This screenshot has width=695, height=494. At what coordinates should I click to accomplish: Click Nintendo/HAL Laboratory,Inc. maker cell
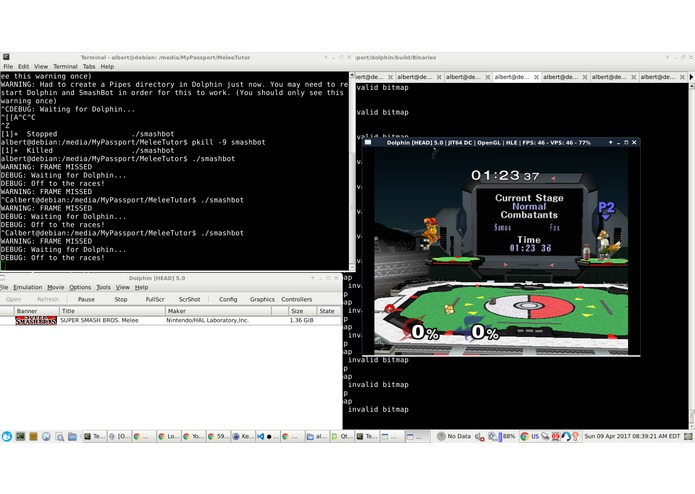[207, 320]
